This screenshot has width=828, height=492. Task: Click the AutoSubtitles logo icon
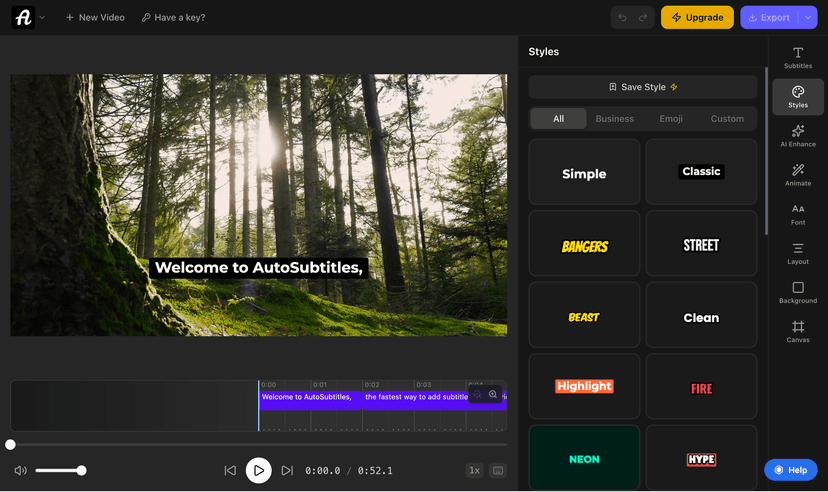23,17
